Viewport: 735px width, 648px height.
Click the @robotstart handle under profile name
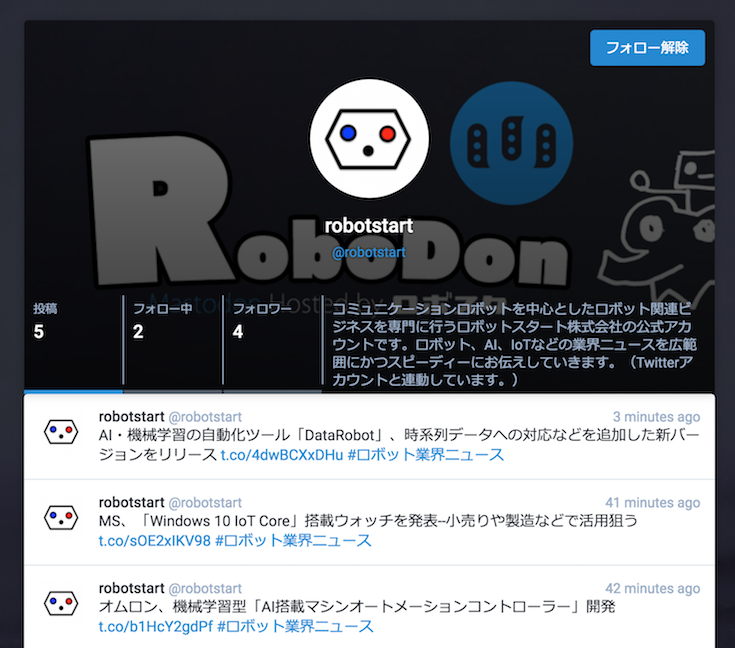click(x=368, y=252)
